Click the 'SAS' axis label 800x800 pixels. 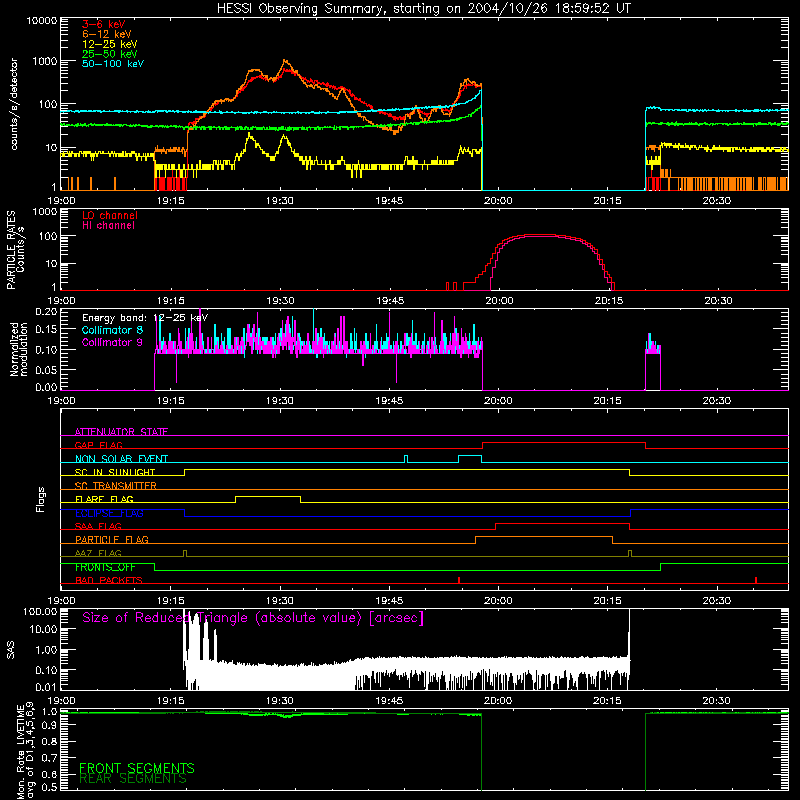[11, 650]
